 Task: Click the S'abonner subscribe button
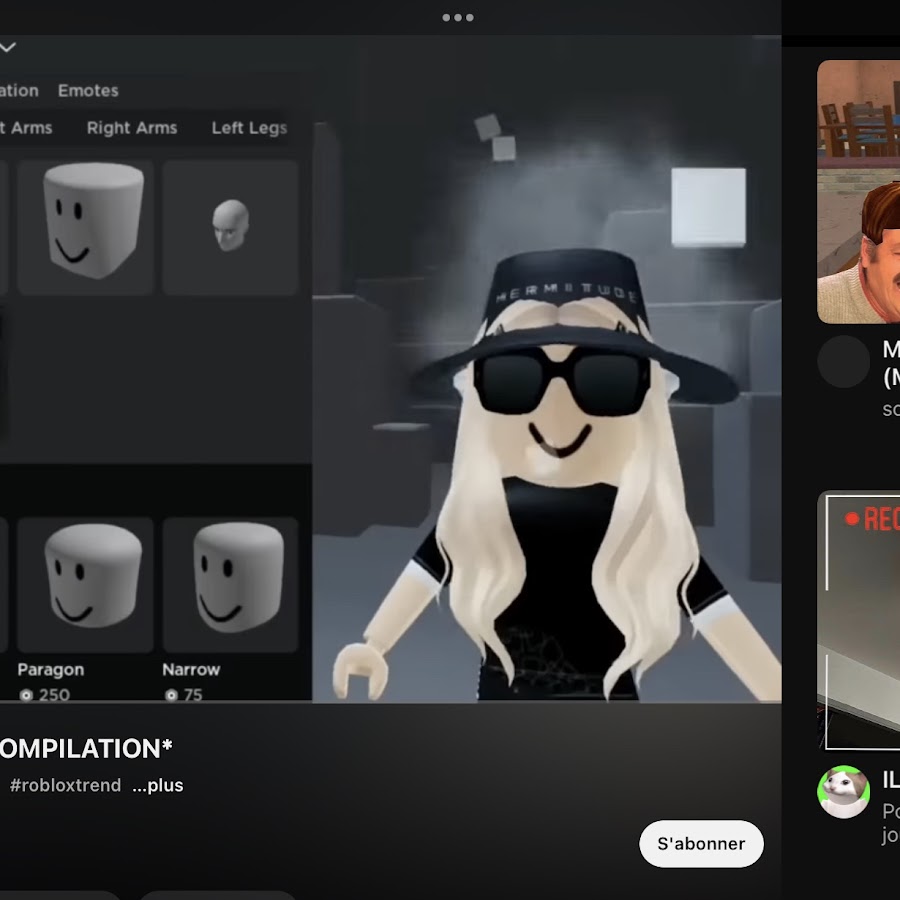tap(701, 843)
